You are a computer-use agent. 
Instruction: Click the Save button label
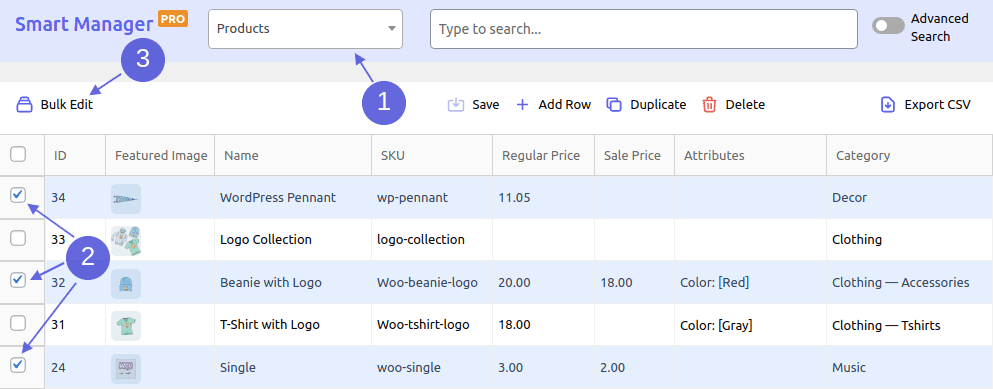pyautogui.click(x=486, y=105)
